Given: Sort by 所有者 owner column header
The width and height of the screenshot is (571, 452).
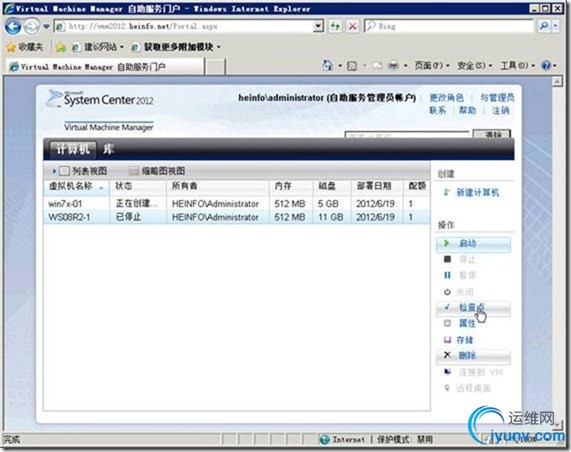Looking at the screenshot, I should coord(218,186).
